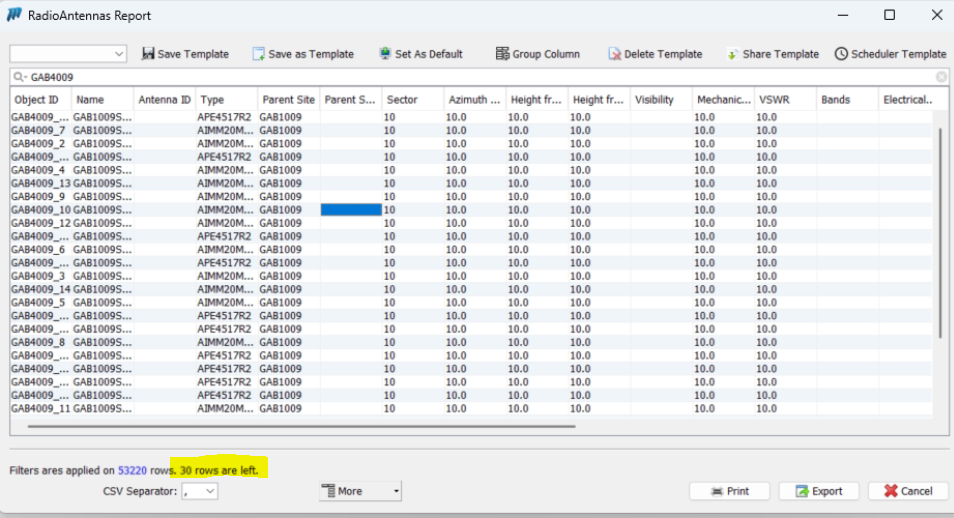Click the Parent Site column header
This screenshot has width=954, height=518.
(x=288, y=100)
